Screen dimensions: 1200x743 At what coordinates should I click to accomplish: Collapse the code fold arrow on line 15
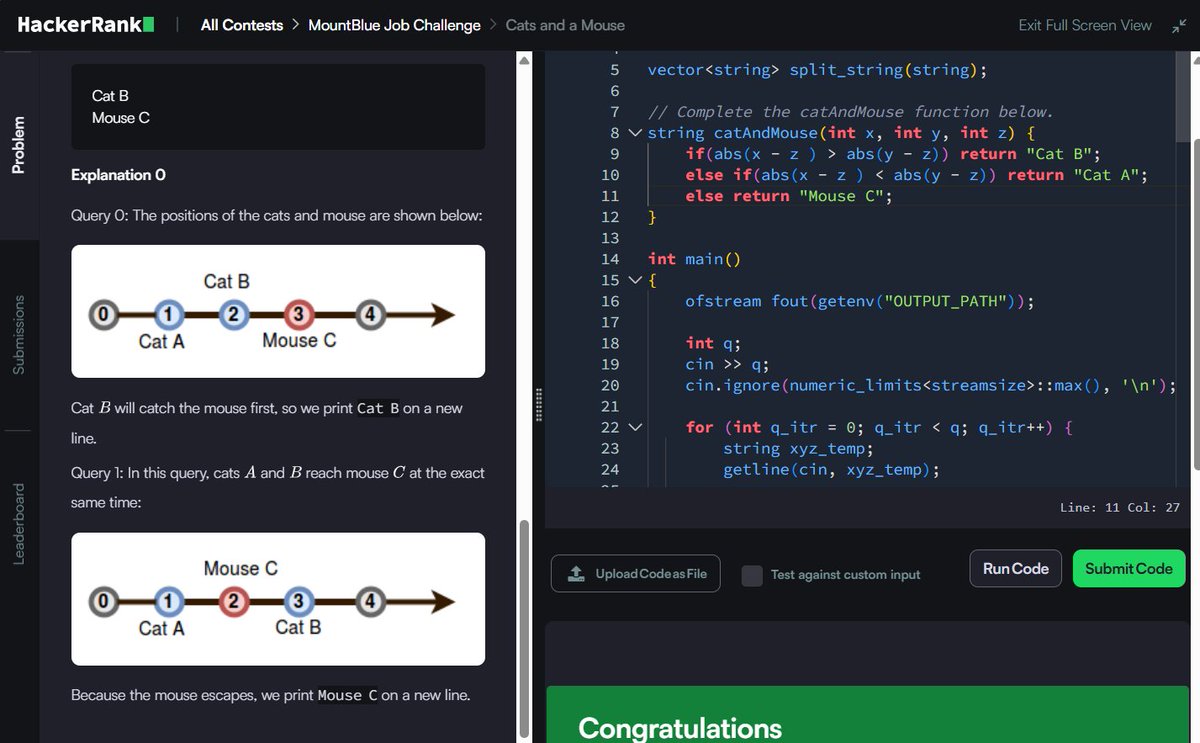pyautogui.click(x=636, y=280)
